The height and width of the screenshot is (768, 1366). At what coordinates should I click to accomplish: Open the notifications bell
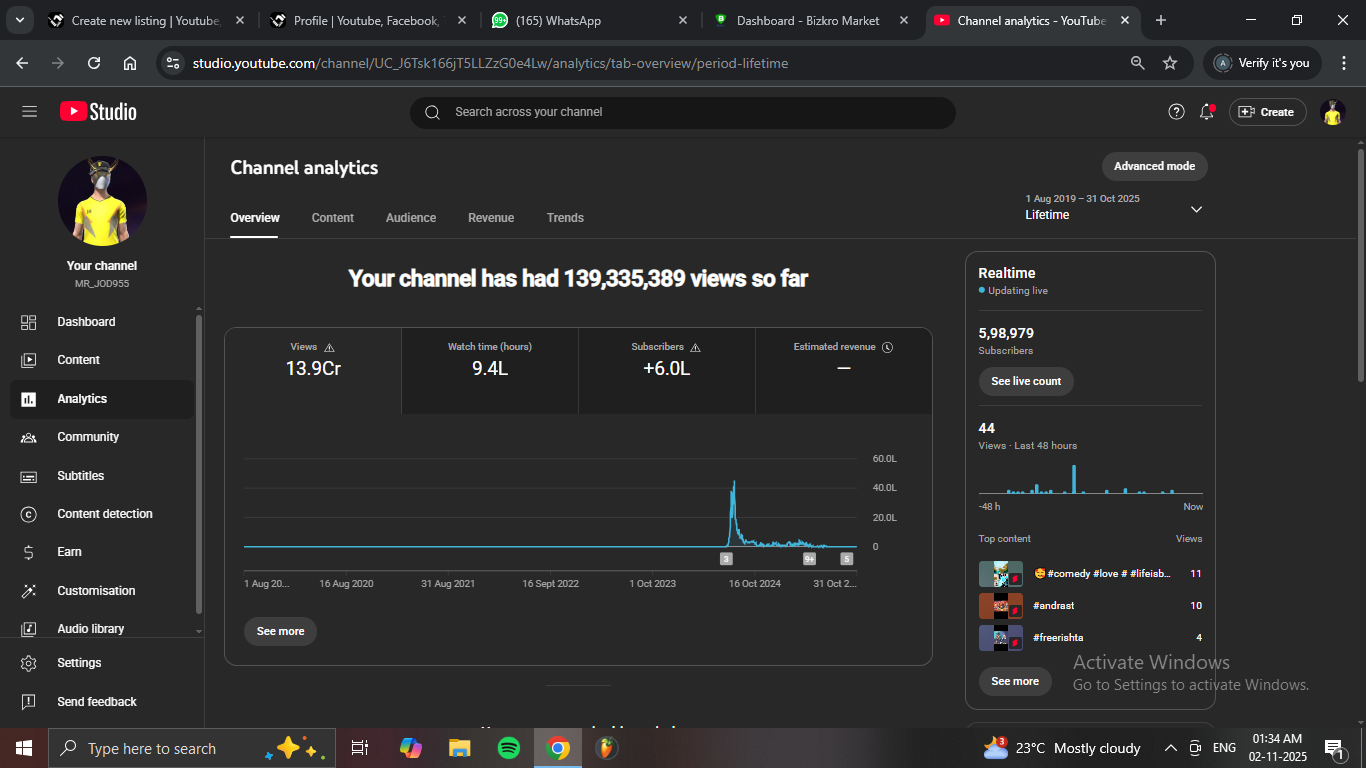tap(1207, 112)
